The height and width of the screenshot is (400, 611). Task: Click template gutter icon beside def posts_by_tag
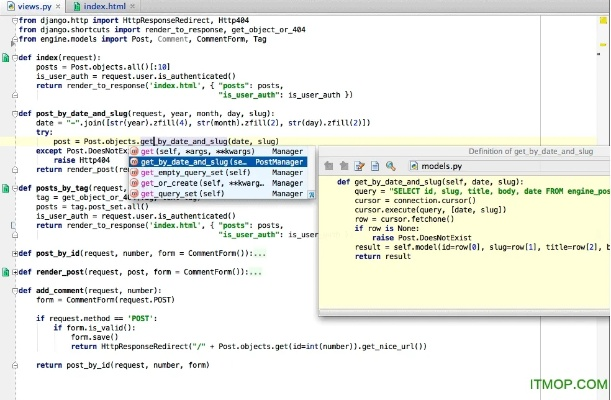(5, 189)
